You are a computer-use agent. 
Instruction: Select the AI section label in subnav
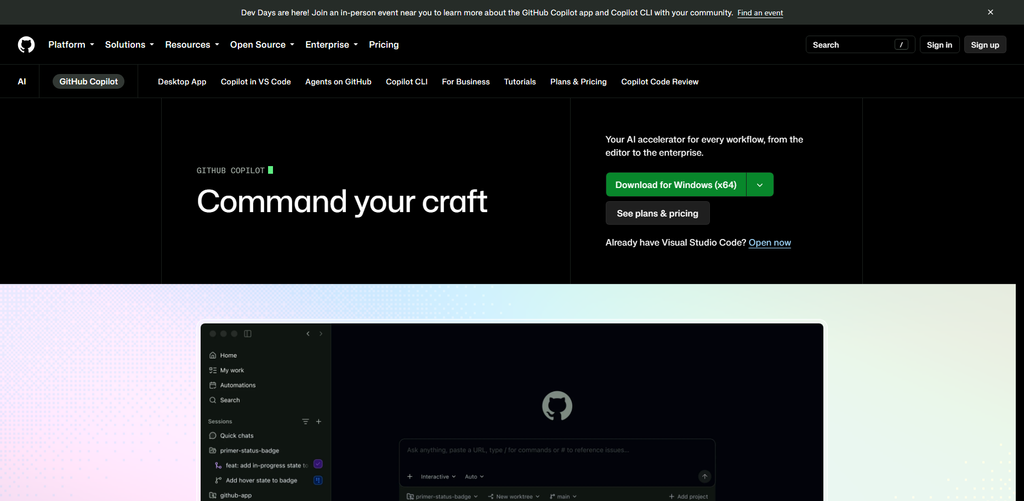(x=22, y=82)
